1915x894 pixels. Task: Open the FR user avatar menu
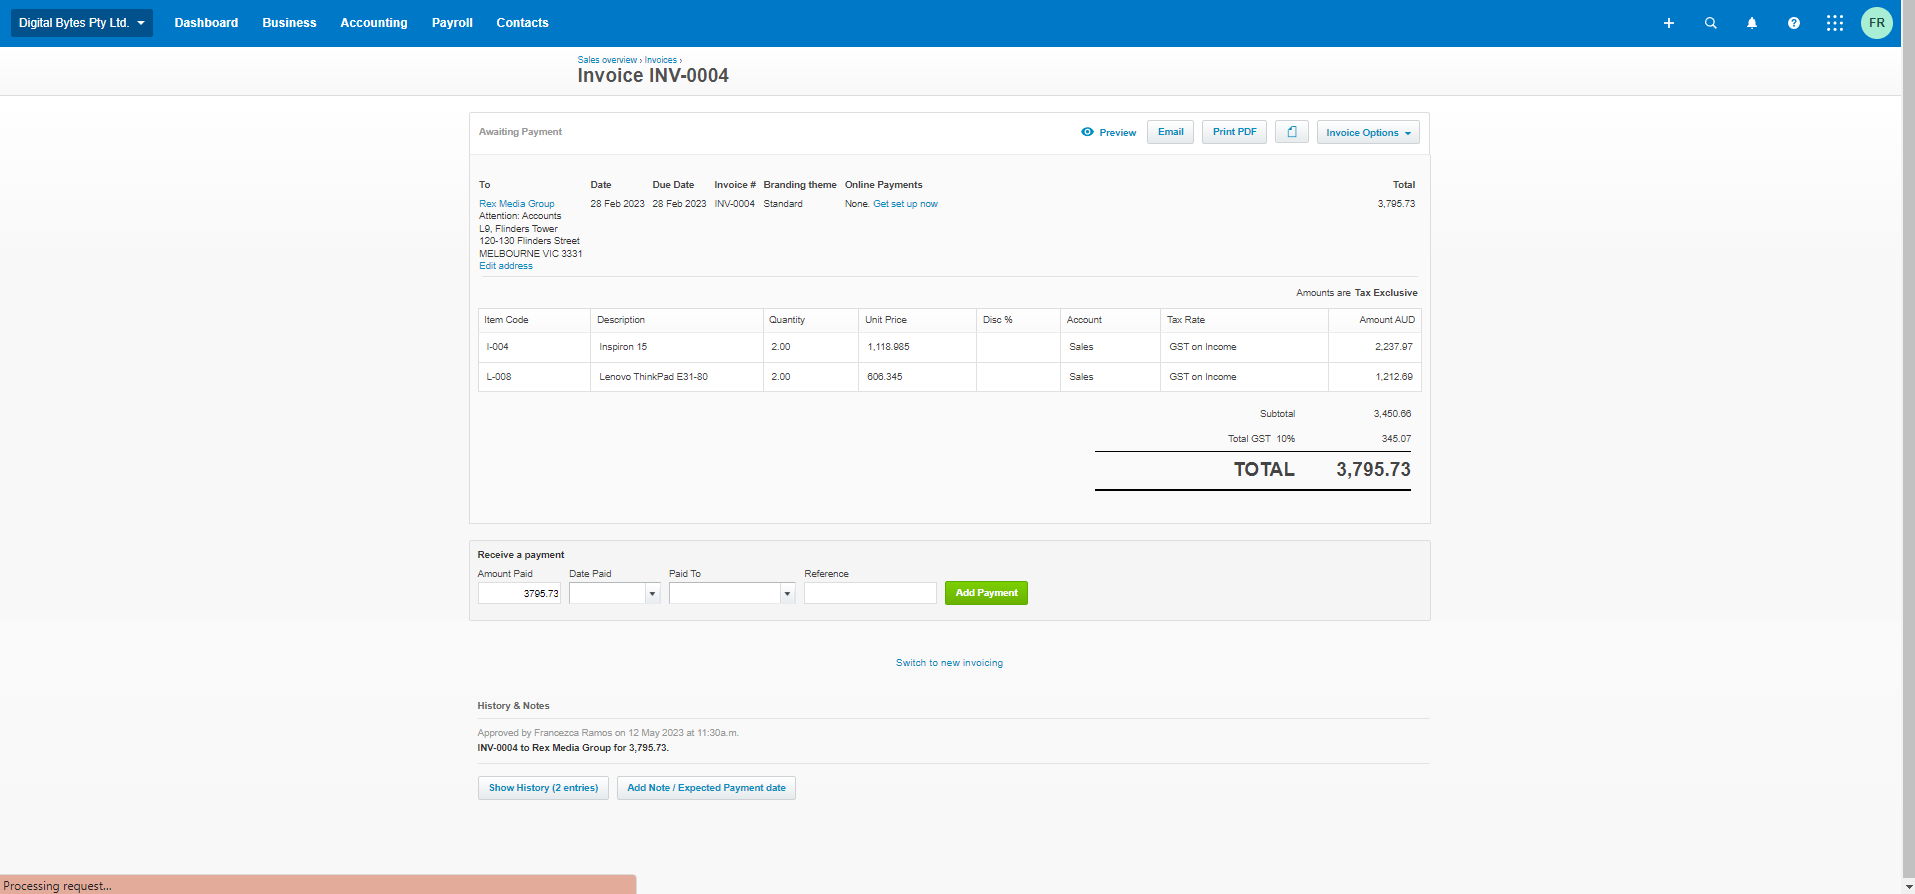tap(1877, 23)
